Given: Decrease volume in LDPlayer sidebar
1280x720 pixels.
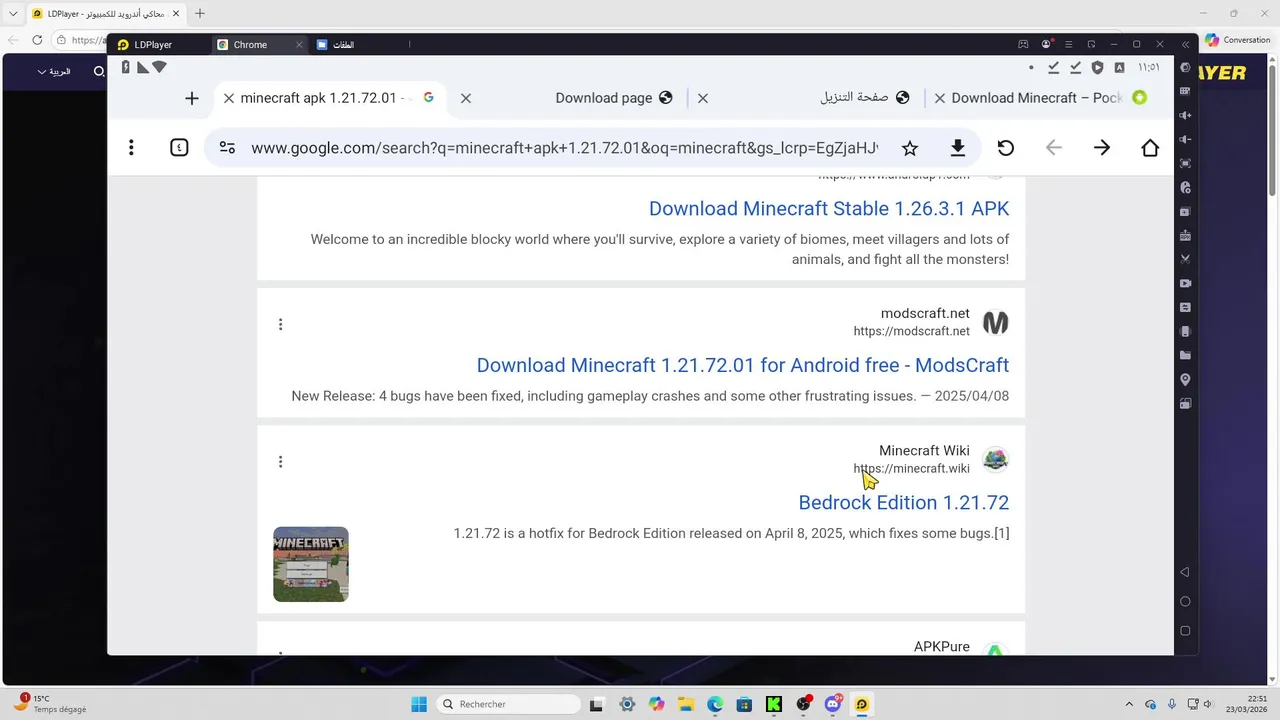Looking at the screenshot, I should [x=1185, y=139].
